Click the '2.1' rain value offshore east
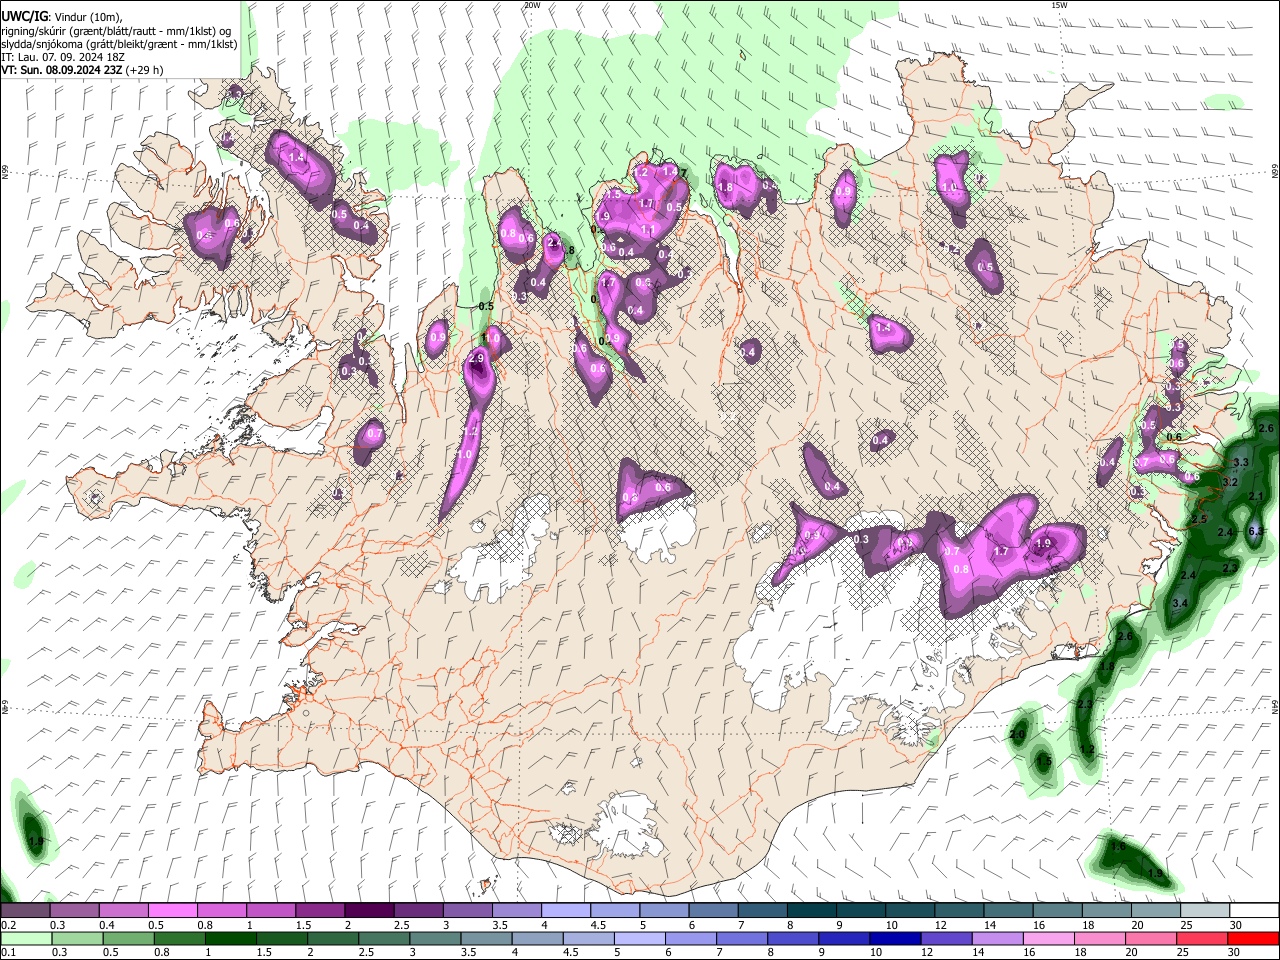 pos(1256,497)
